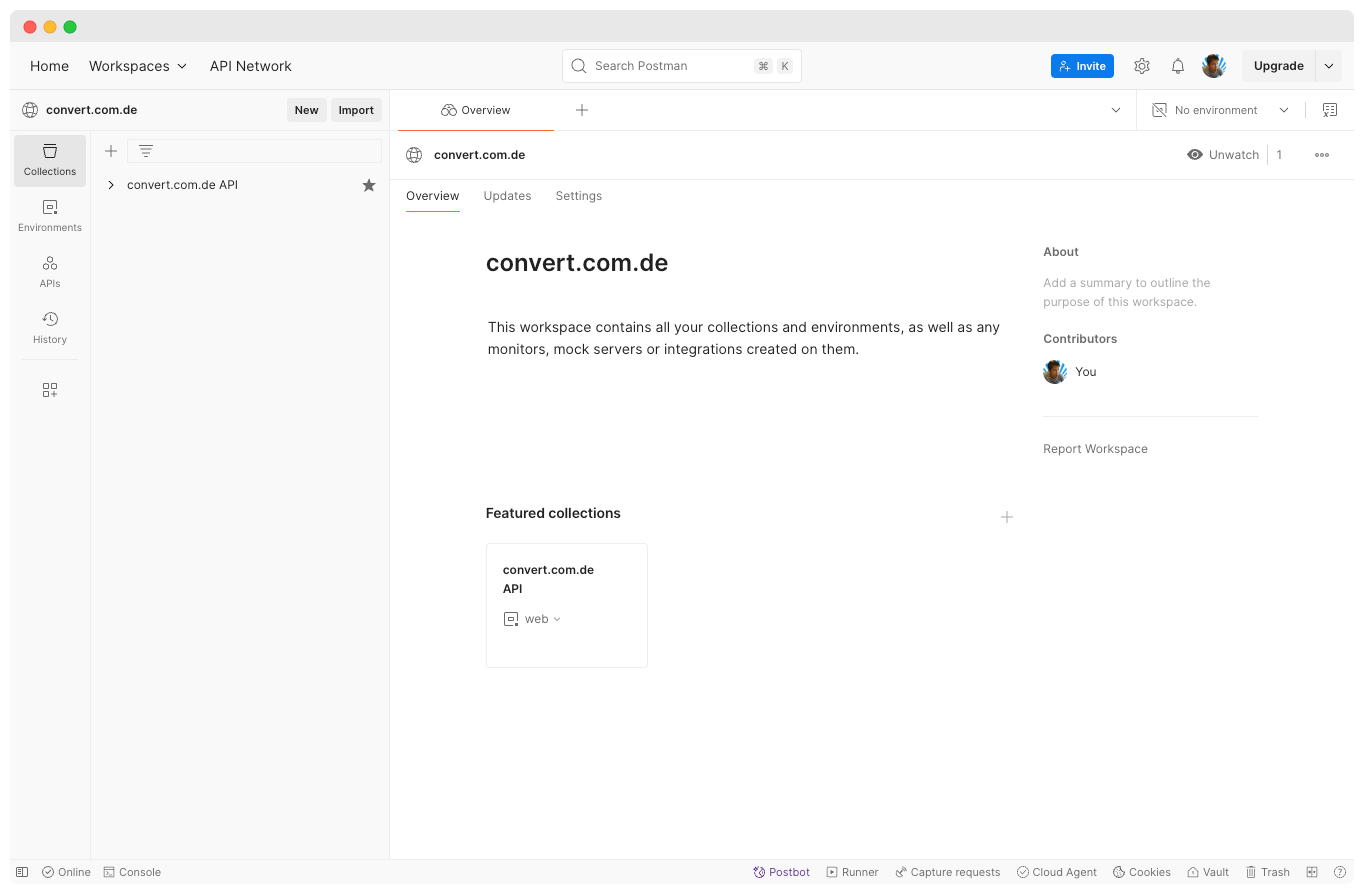Image resolution: width=1364 pixels, height=894 pixels.
Task: Click the convert.com.de workspace heading
Action: (x=577, y=263)
